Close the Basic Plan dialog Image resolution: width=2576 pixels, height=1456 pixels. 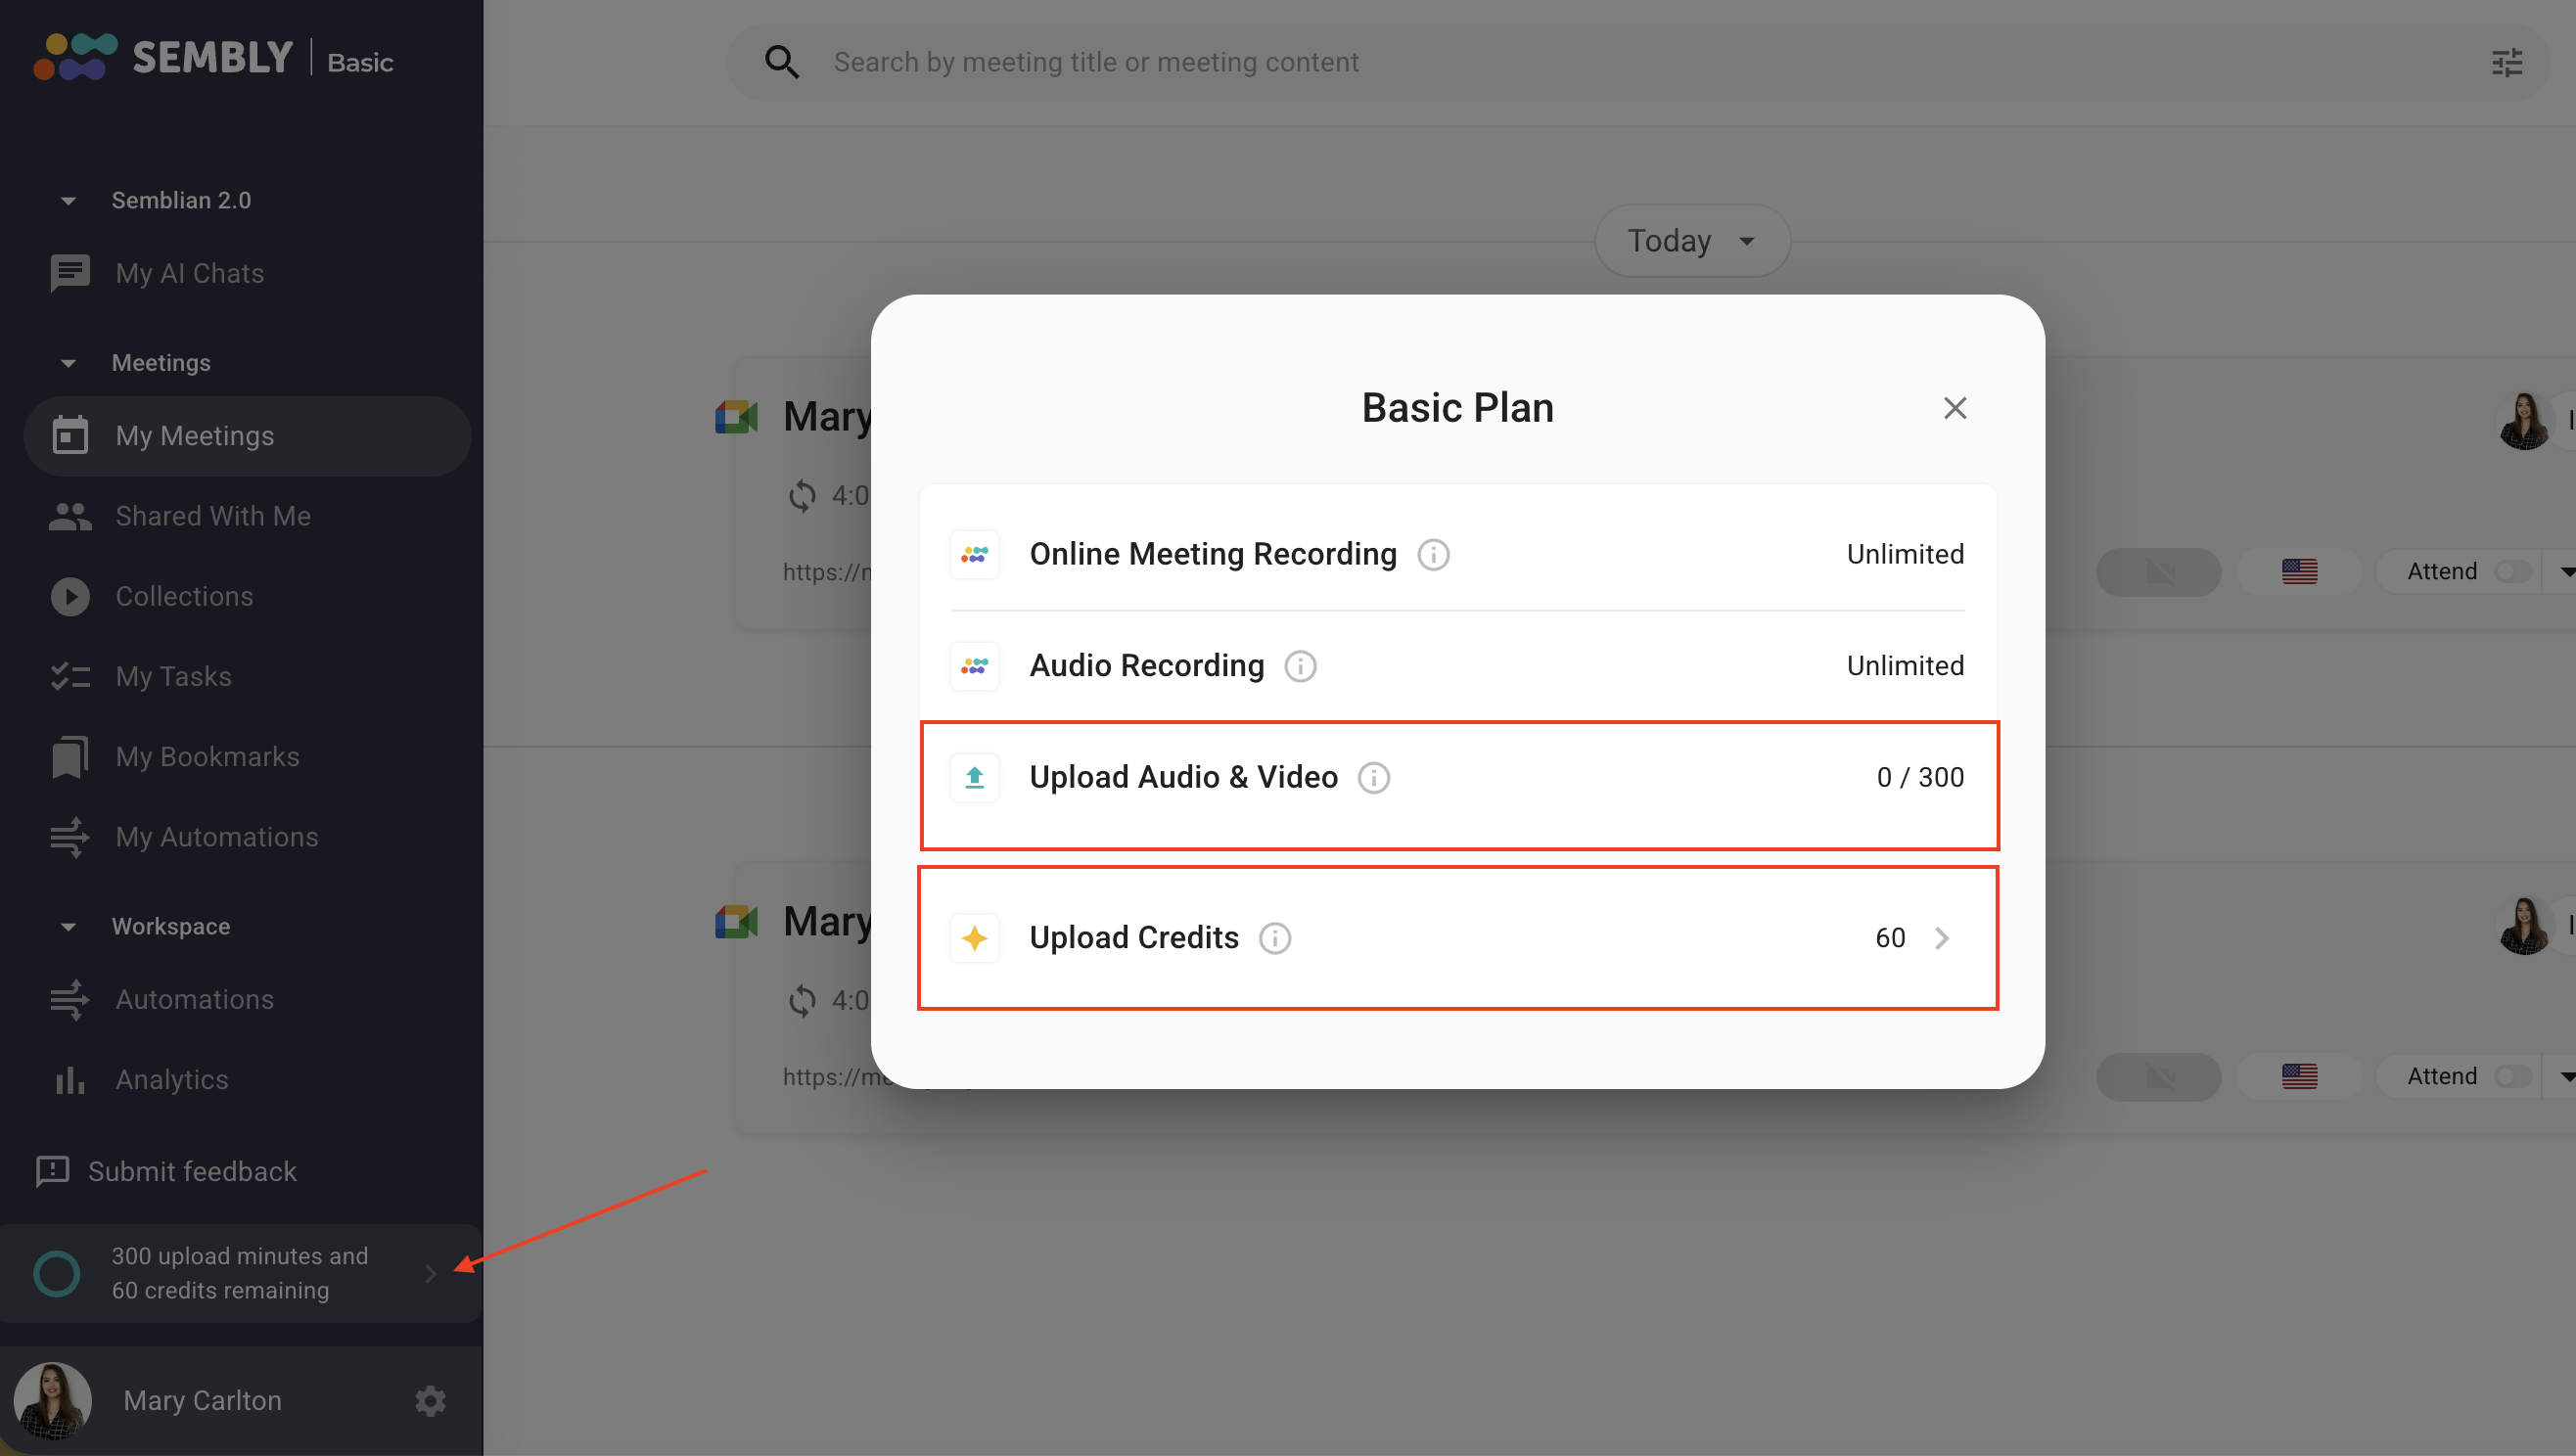pos(1954,408)
